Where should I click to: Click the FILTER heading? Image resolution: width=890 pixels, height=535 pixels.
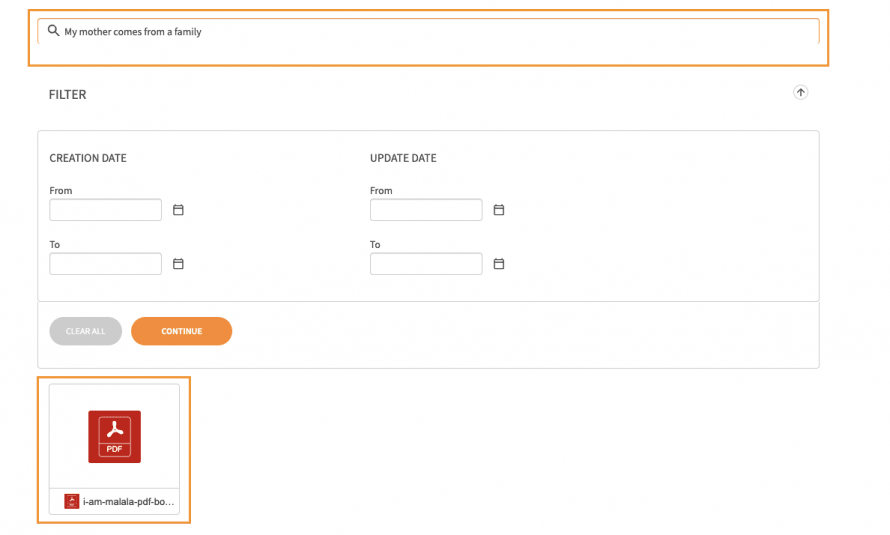pos(68,94)
